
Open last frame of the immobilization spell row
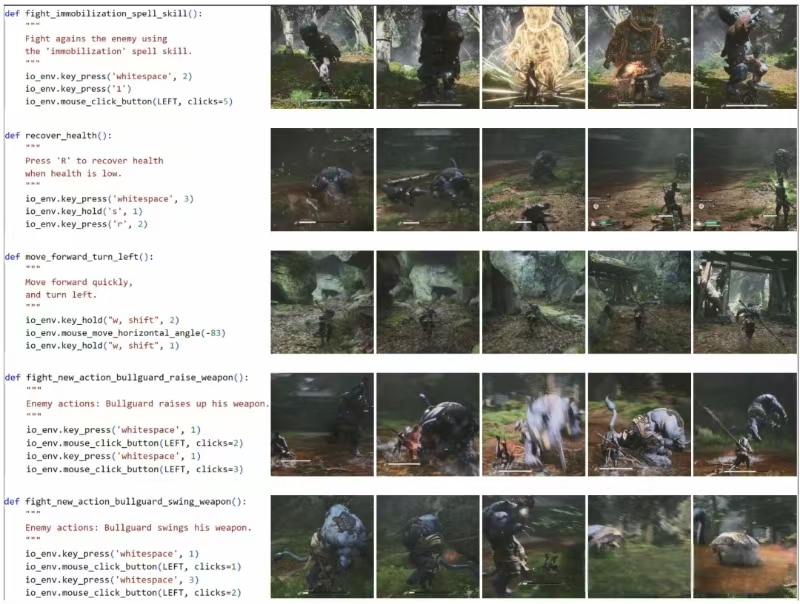pos(744,57)
